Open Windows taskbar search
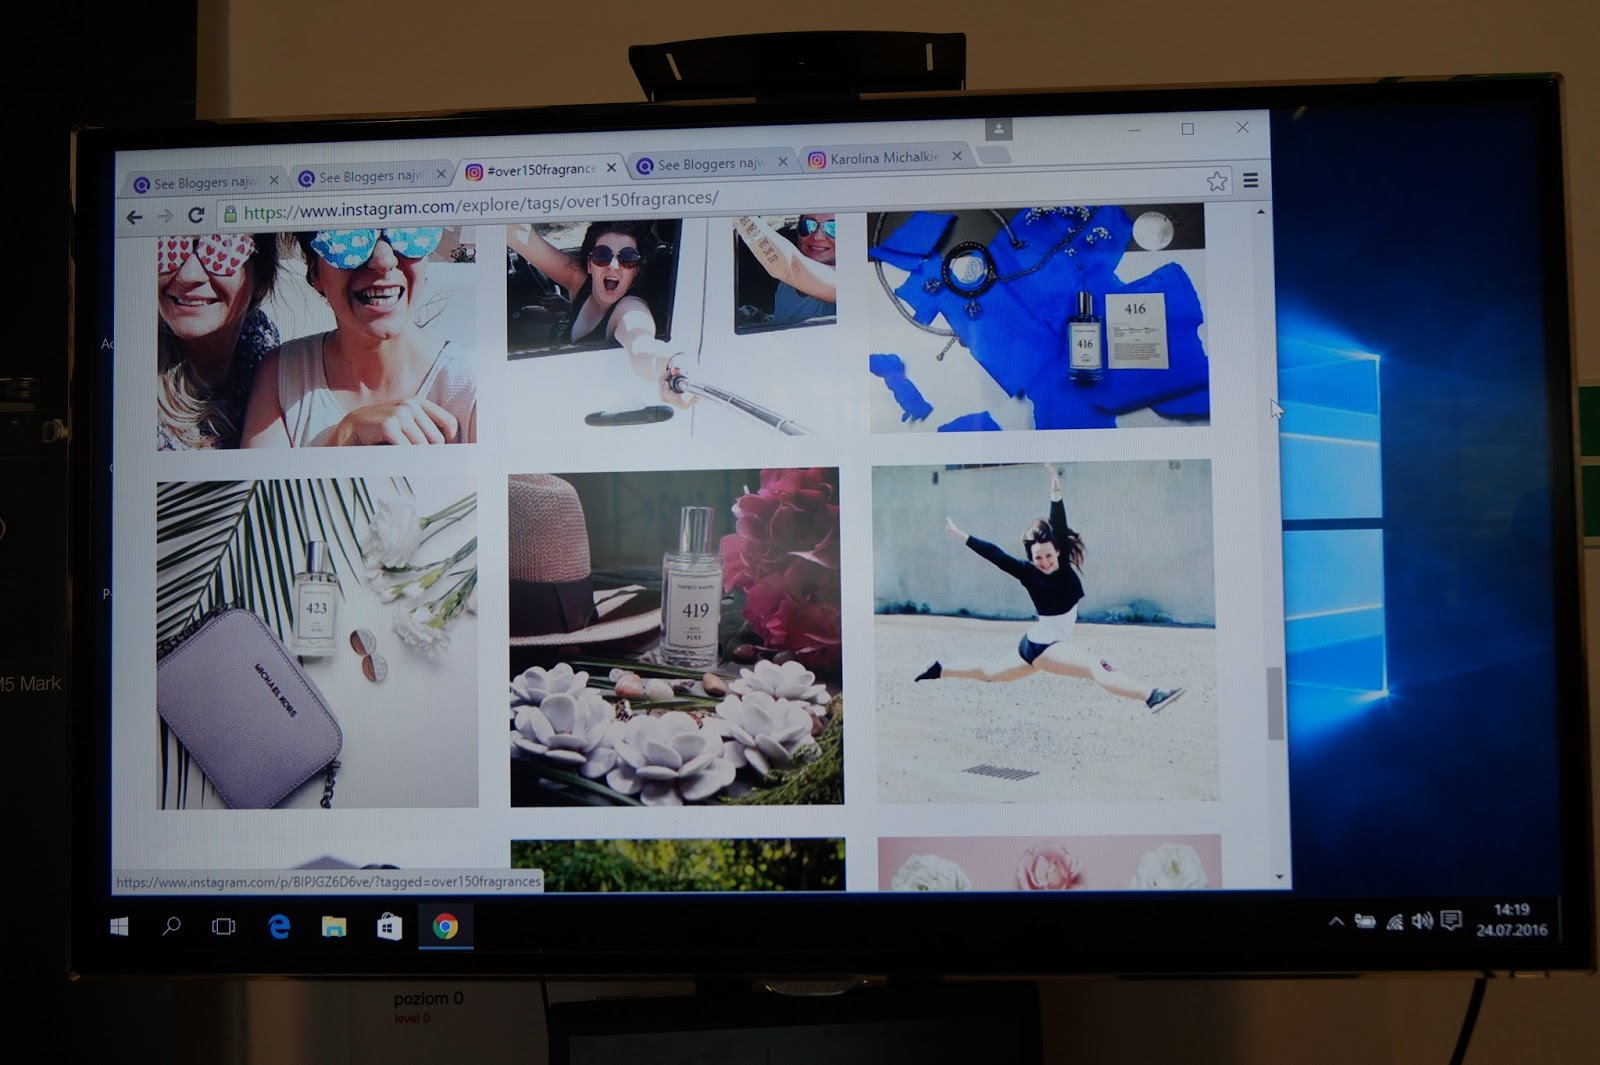Screen dimensions: 1600x1065 (x=172, y=926)
